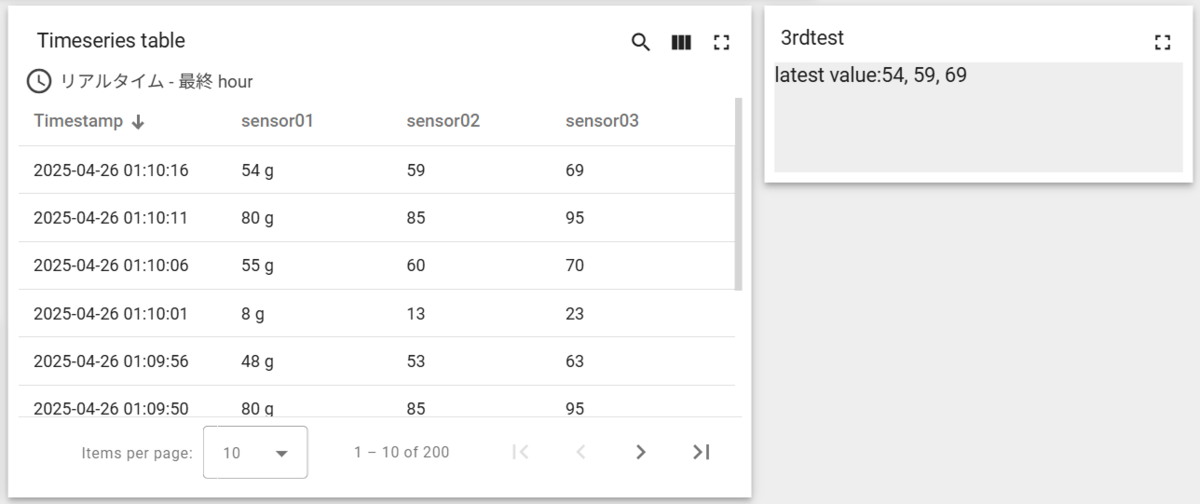Select row showing 48 g reading
This screenshot has height=504, width=1200.
[376, 361]
